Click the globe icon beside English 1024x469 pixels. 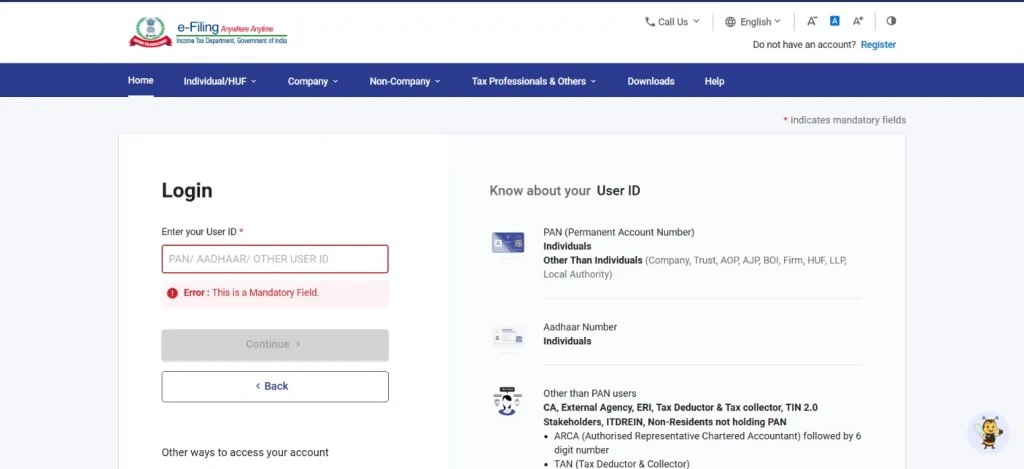[731, 22]
